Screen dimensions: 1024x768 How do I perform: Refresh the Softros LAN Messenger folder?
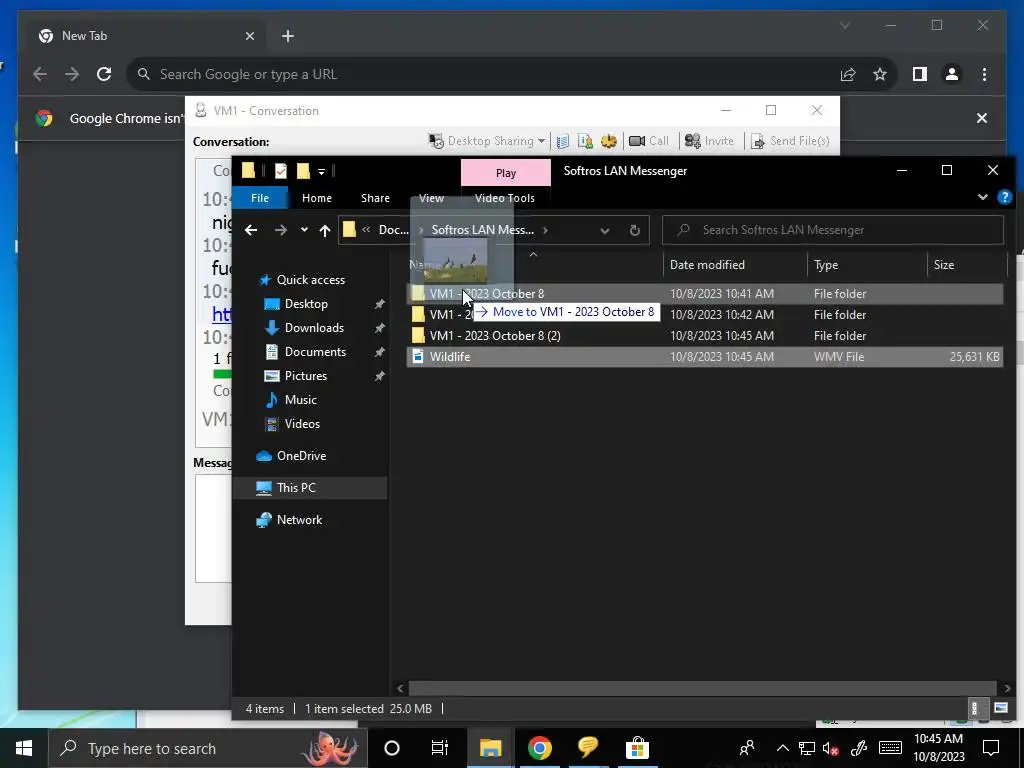pos(634,230)
